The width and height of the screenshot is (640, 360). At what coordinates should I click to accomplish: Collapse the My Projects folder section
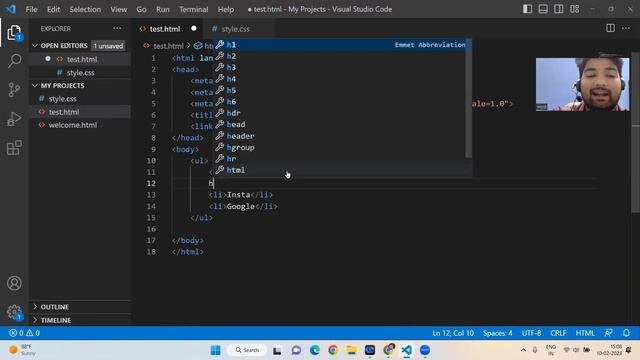[80, 86]
